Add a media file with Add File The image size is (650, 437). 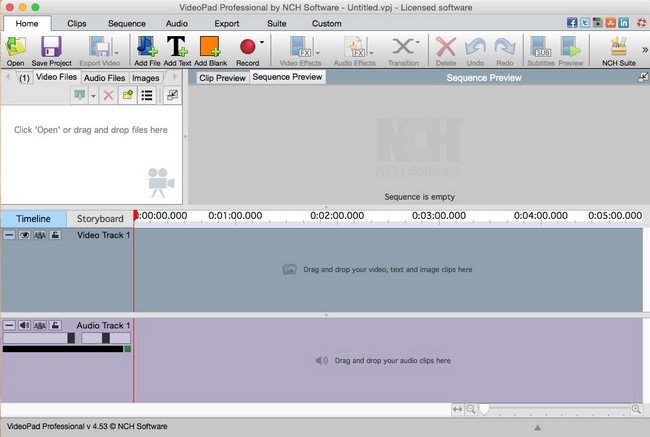(x=147, y=51)
